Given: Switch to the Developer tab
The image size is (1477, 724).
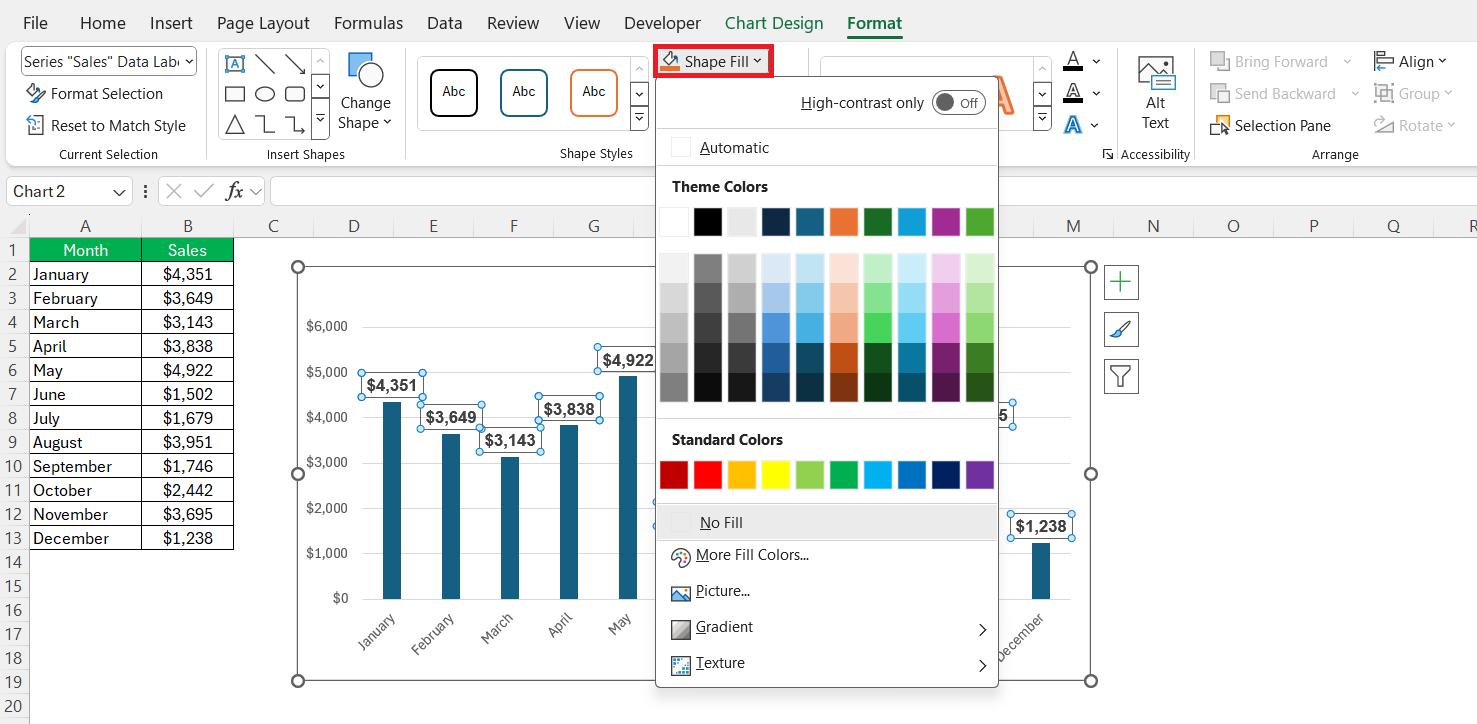Looking at the screenshot, I should (x=662, y=23).
